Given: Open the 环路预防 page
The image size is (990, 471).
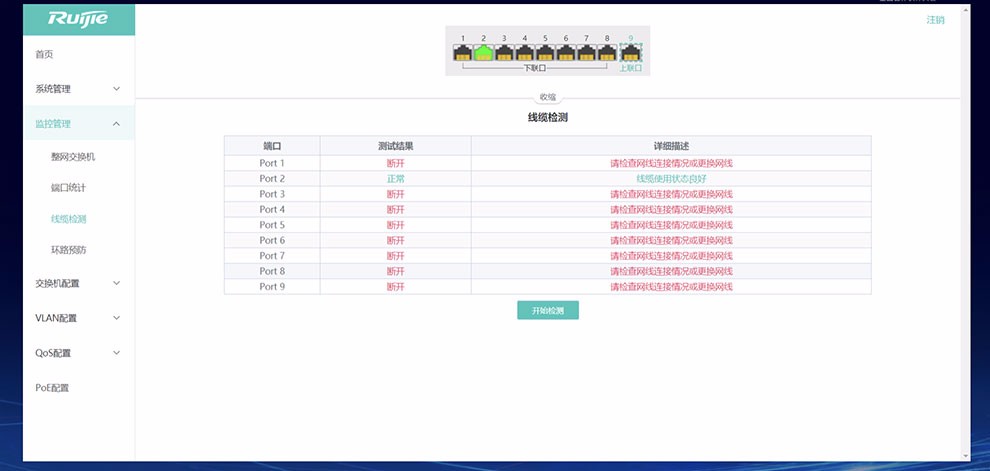Looking at the screenshot, I should pos(68,249).
